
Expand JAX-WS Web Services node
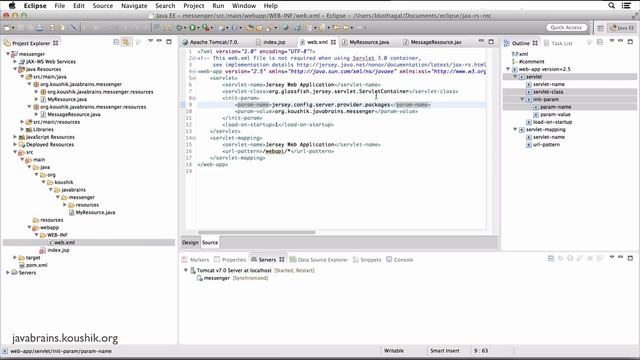click(15, 62)
